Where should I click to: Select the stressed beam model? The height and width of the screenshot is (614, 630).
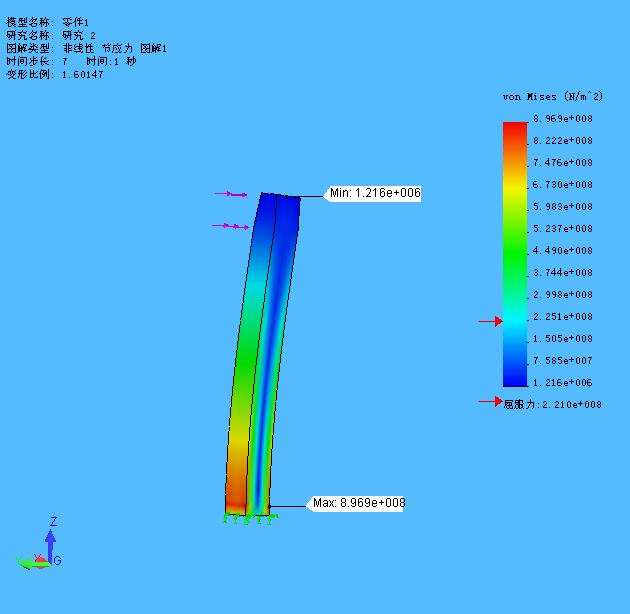click(262, 354)
